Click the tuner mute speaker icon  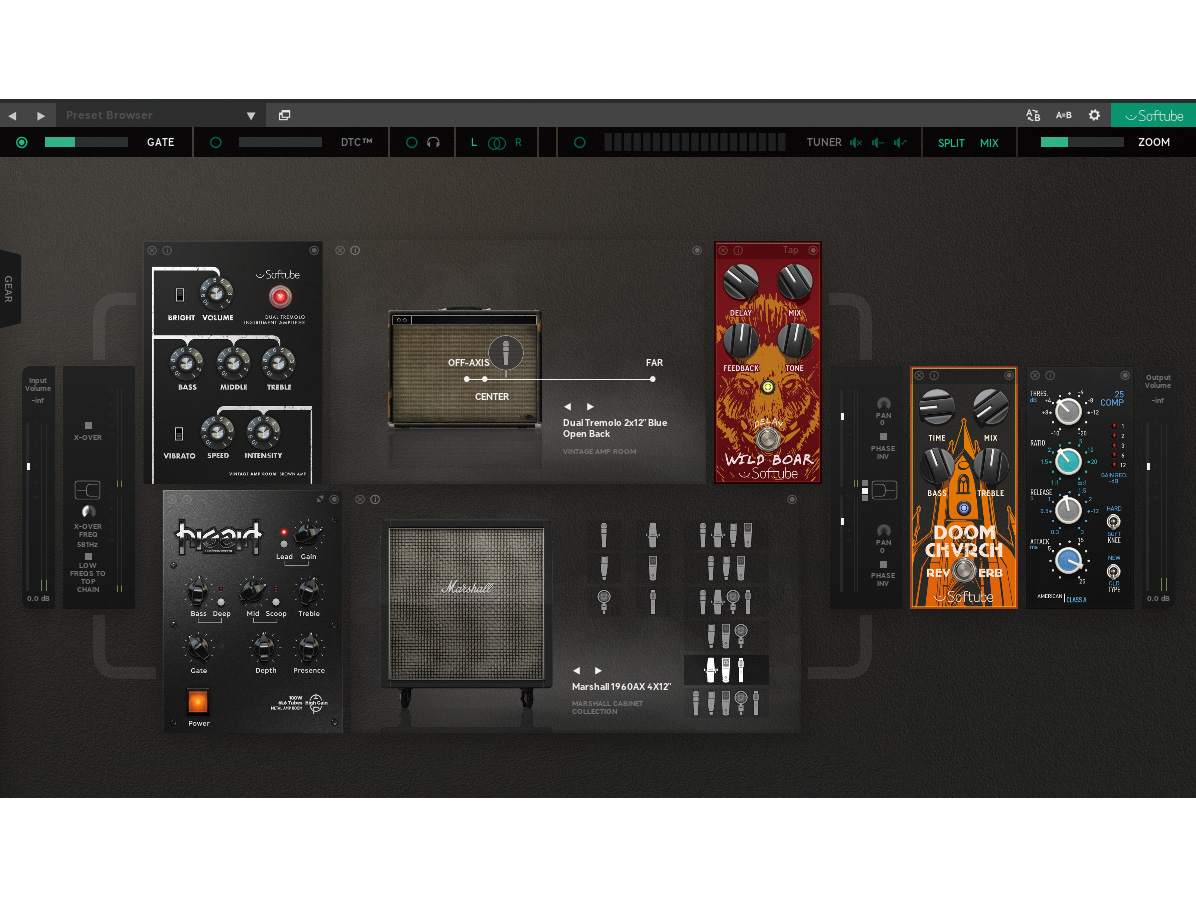pyautogui.click(x=856, y=143)
